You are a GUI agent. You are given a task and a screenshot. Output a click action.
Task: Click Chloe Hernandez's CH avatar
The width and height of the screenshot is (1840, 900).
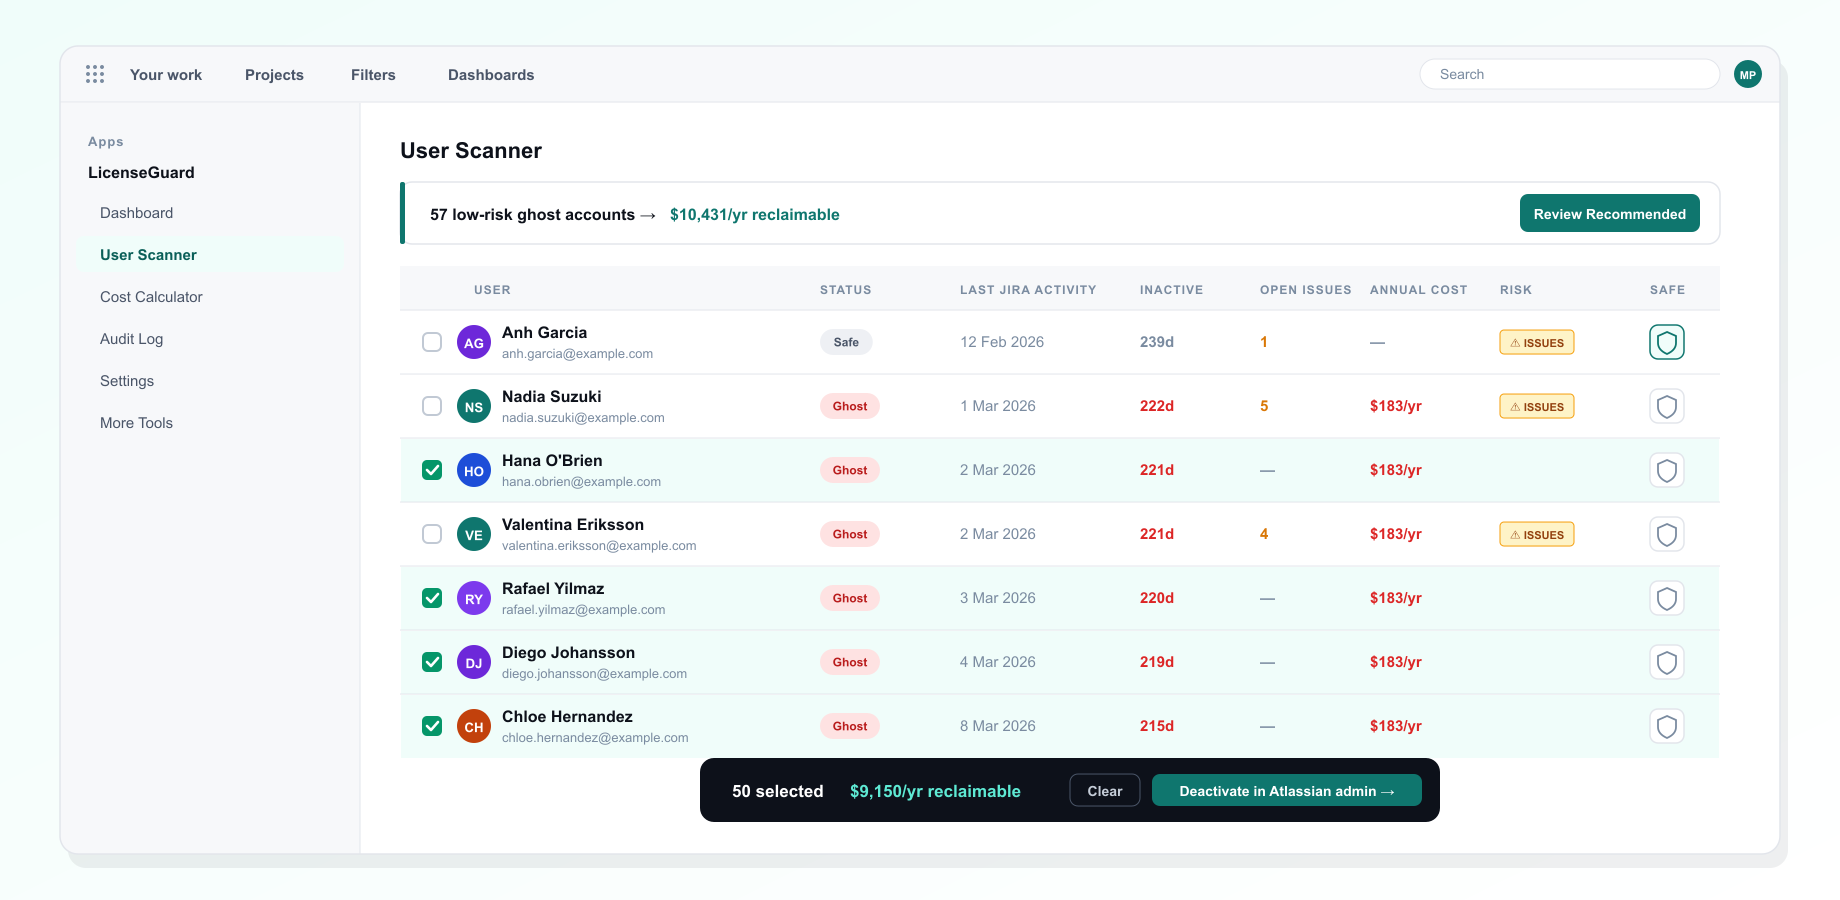474,726
